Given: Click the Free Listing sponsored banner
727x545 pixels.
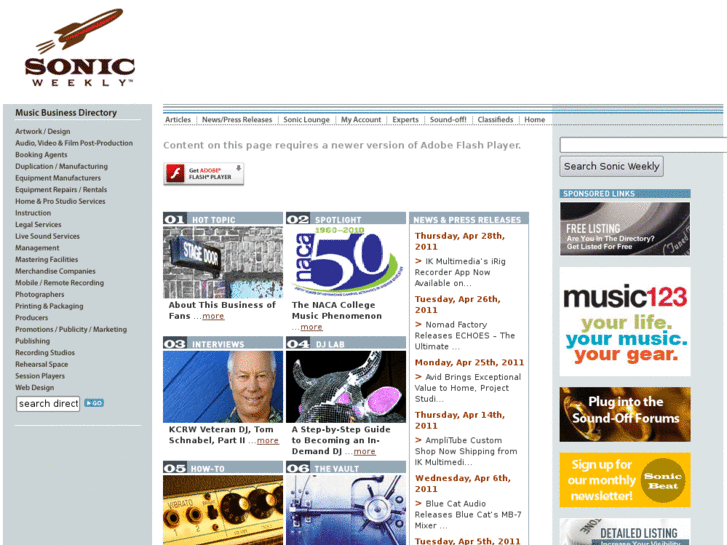Looking at the screenshot, I should (625, 229).
